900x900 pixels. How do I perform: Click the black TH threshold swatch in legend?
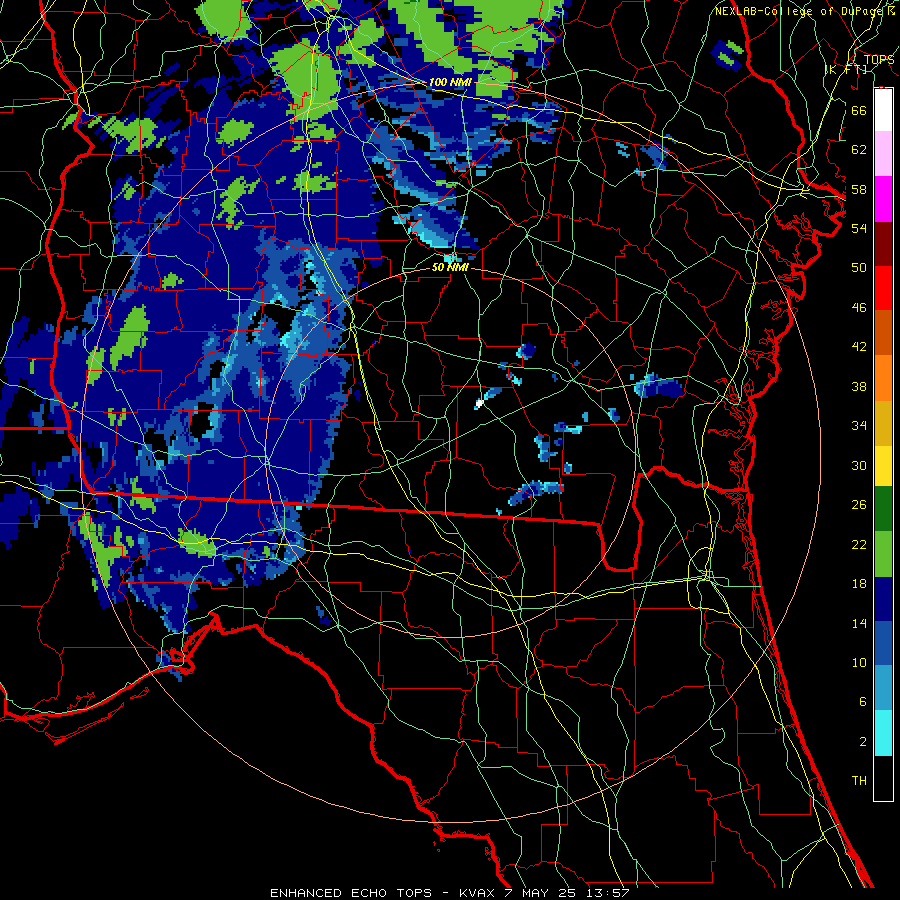pyautogui.click(x=883, y=778)
